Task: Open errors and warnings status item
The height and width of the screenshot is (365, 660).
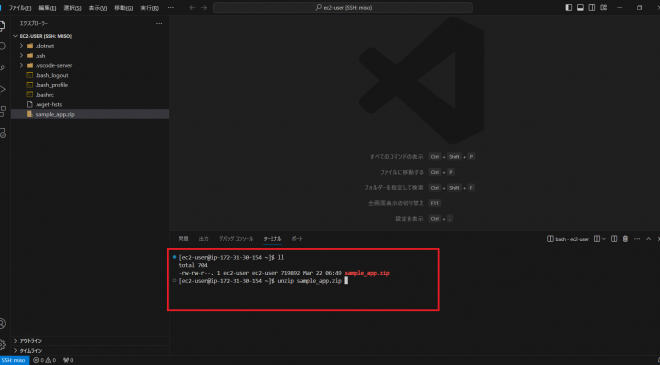Action: [45, 360]
